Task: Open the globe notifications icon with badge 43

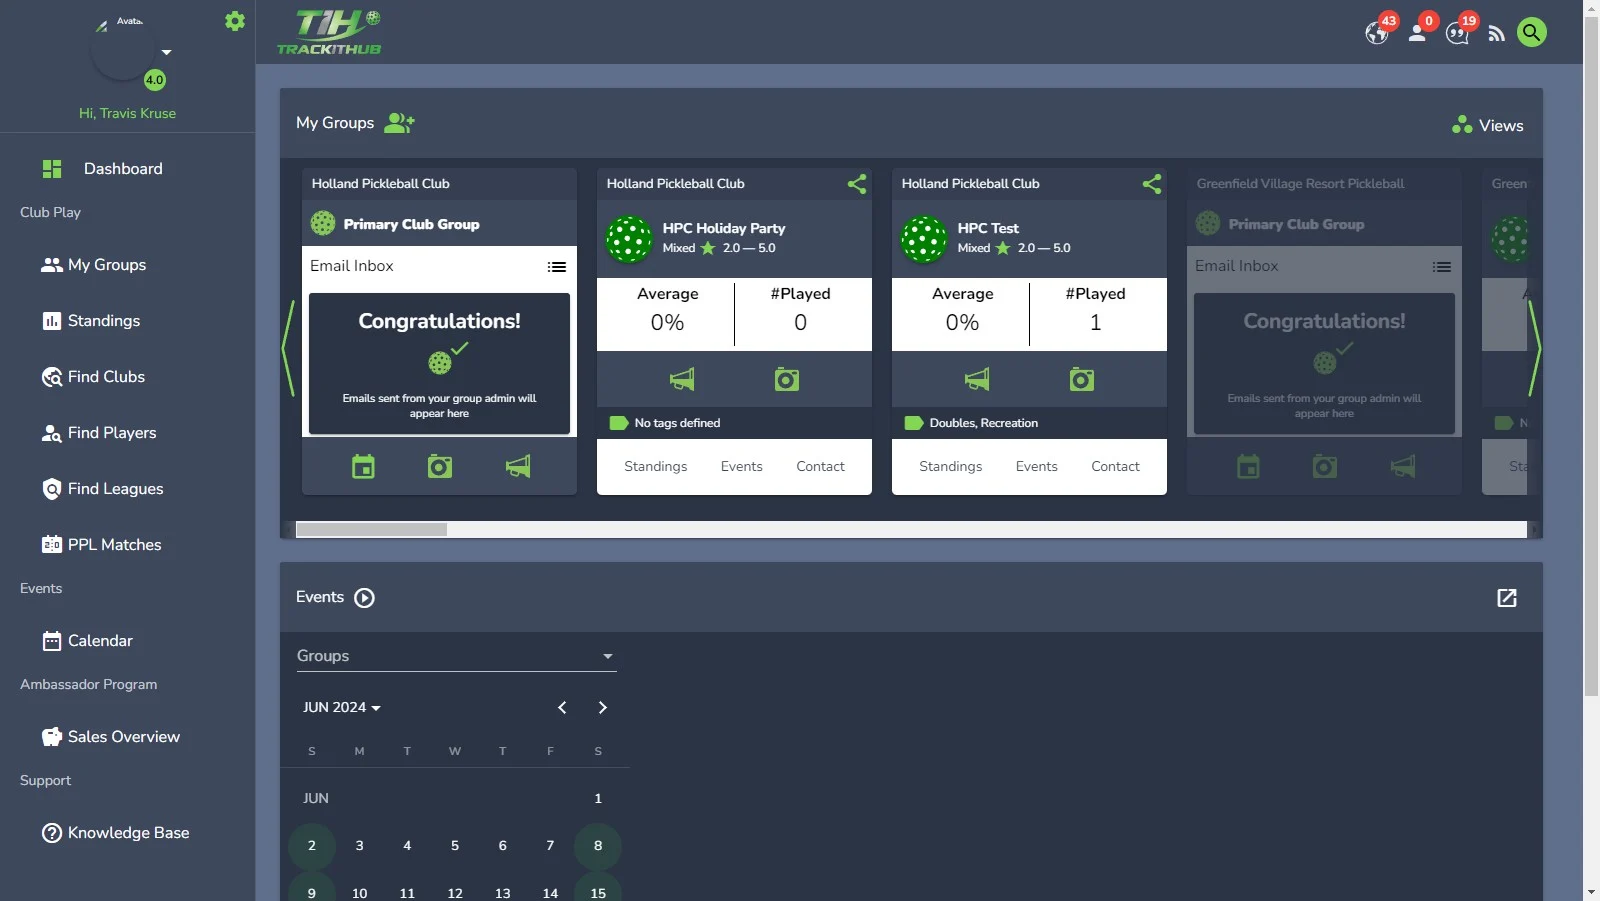Action: click(1378, 33)
